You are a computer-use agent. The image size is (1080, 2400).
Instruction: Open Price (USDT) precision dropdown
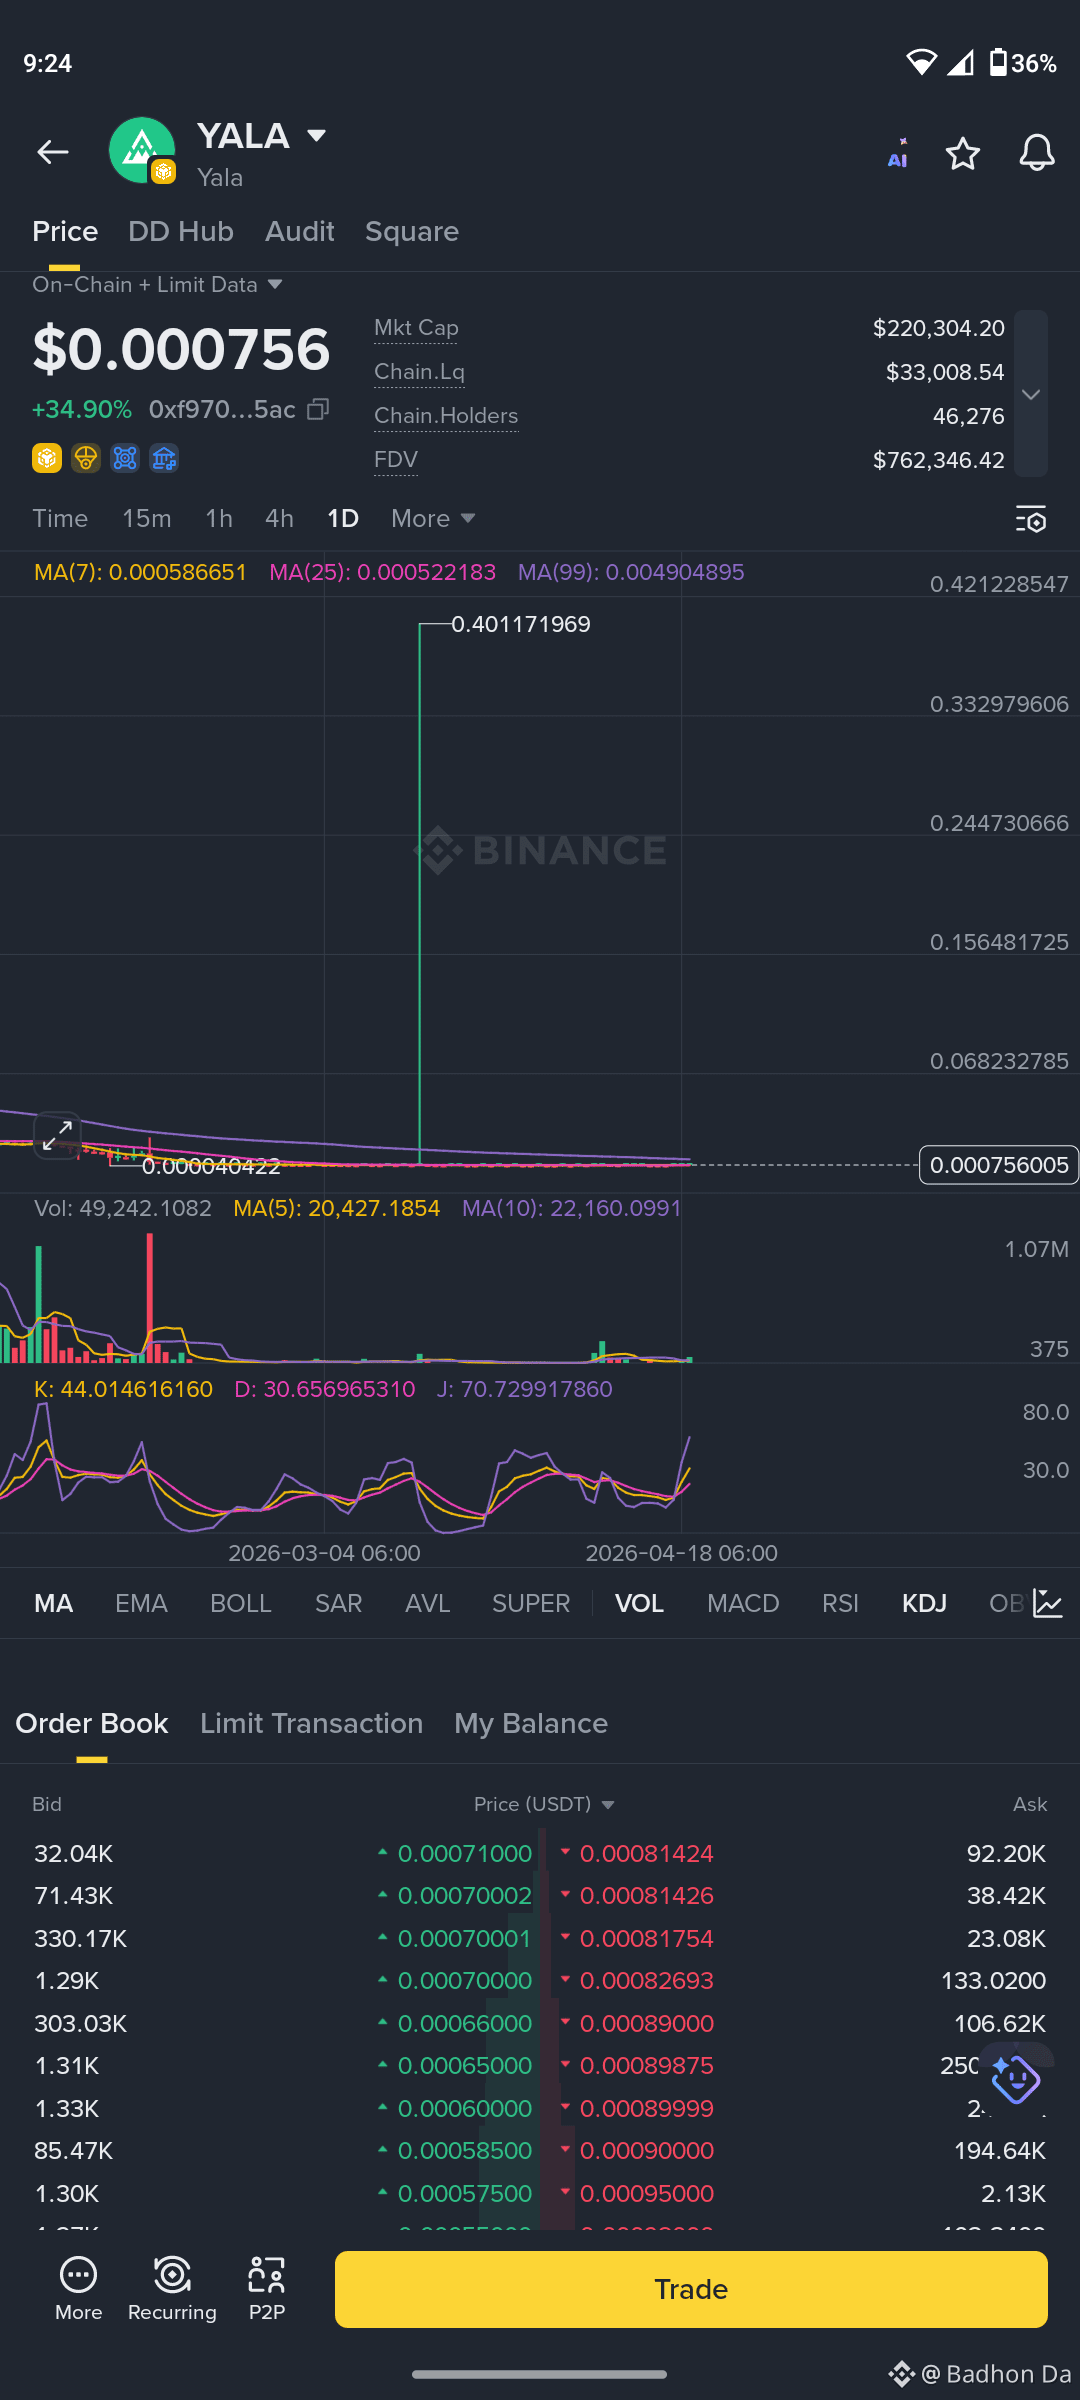544,1804
